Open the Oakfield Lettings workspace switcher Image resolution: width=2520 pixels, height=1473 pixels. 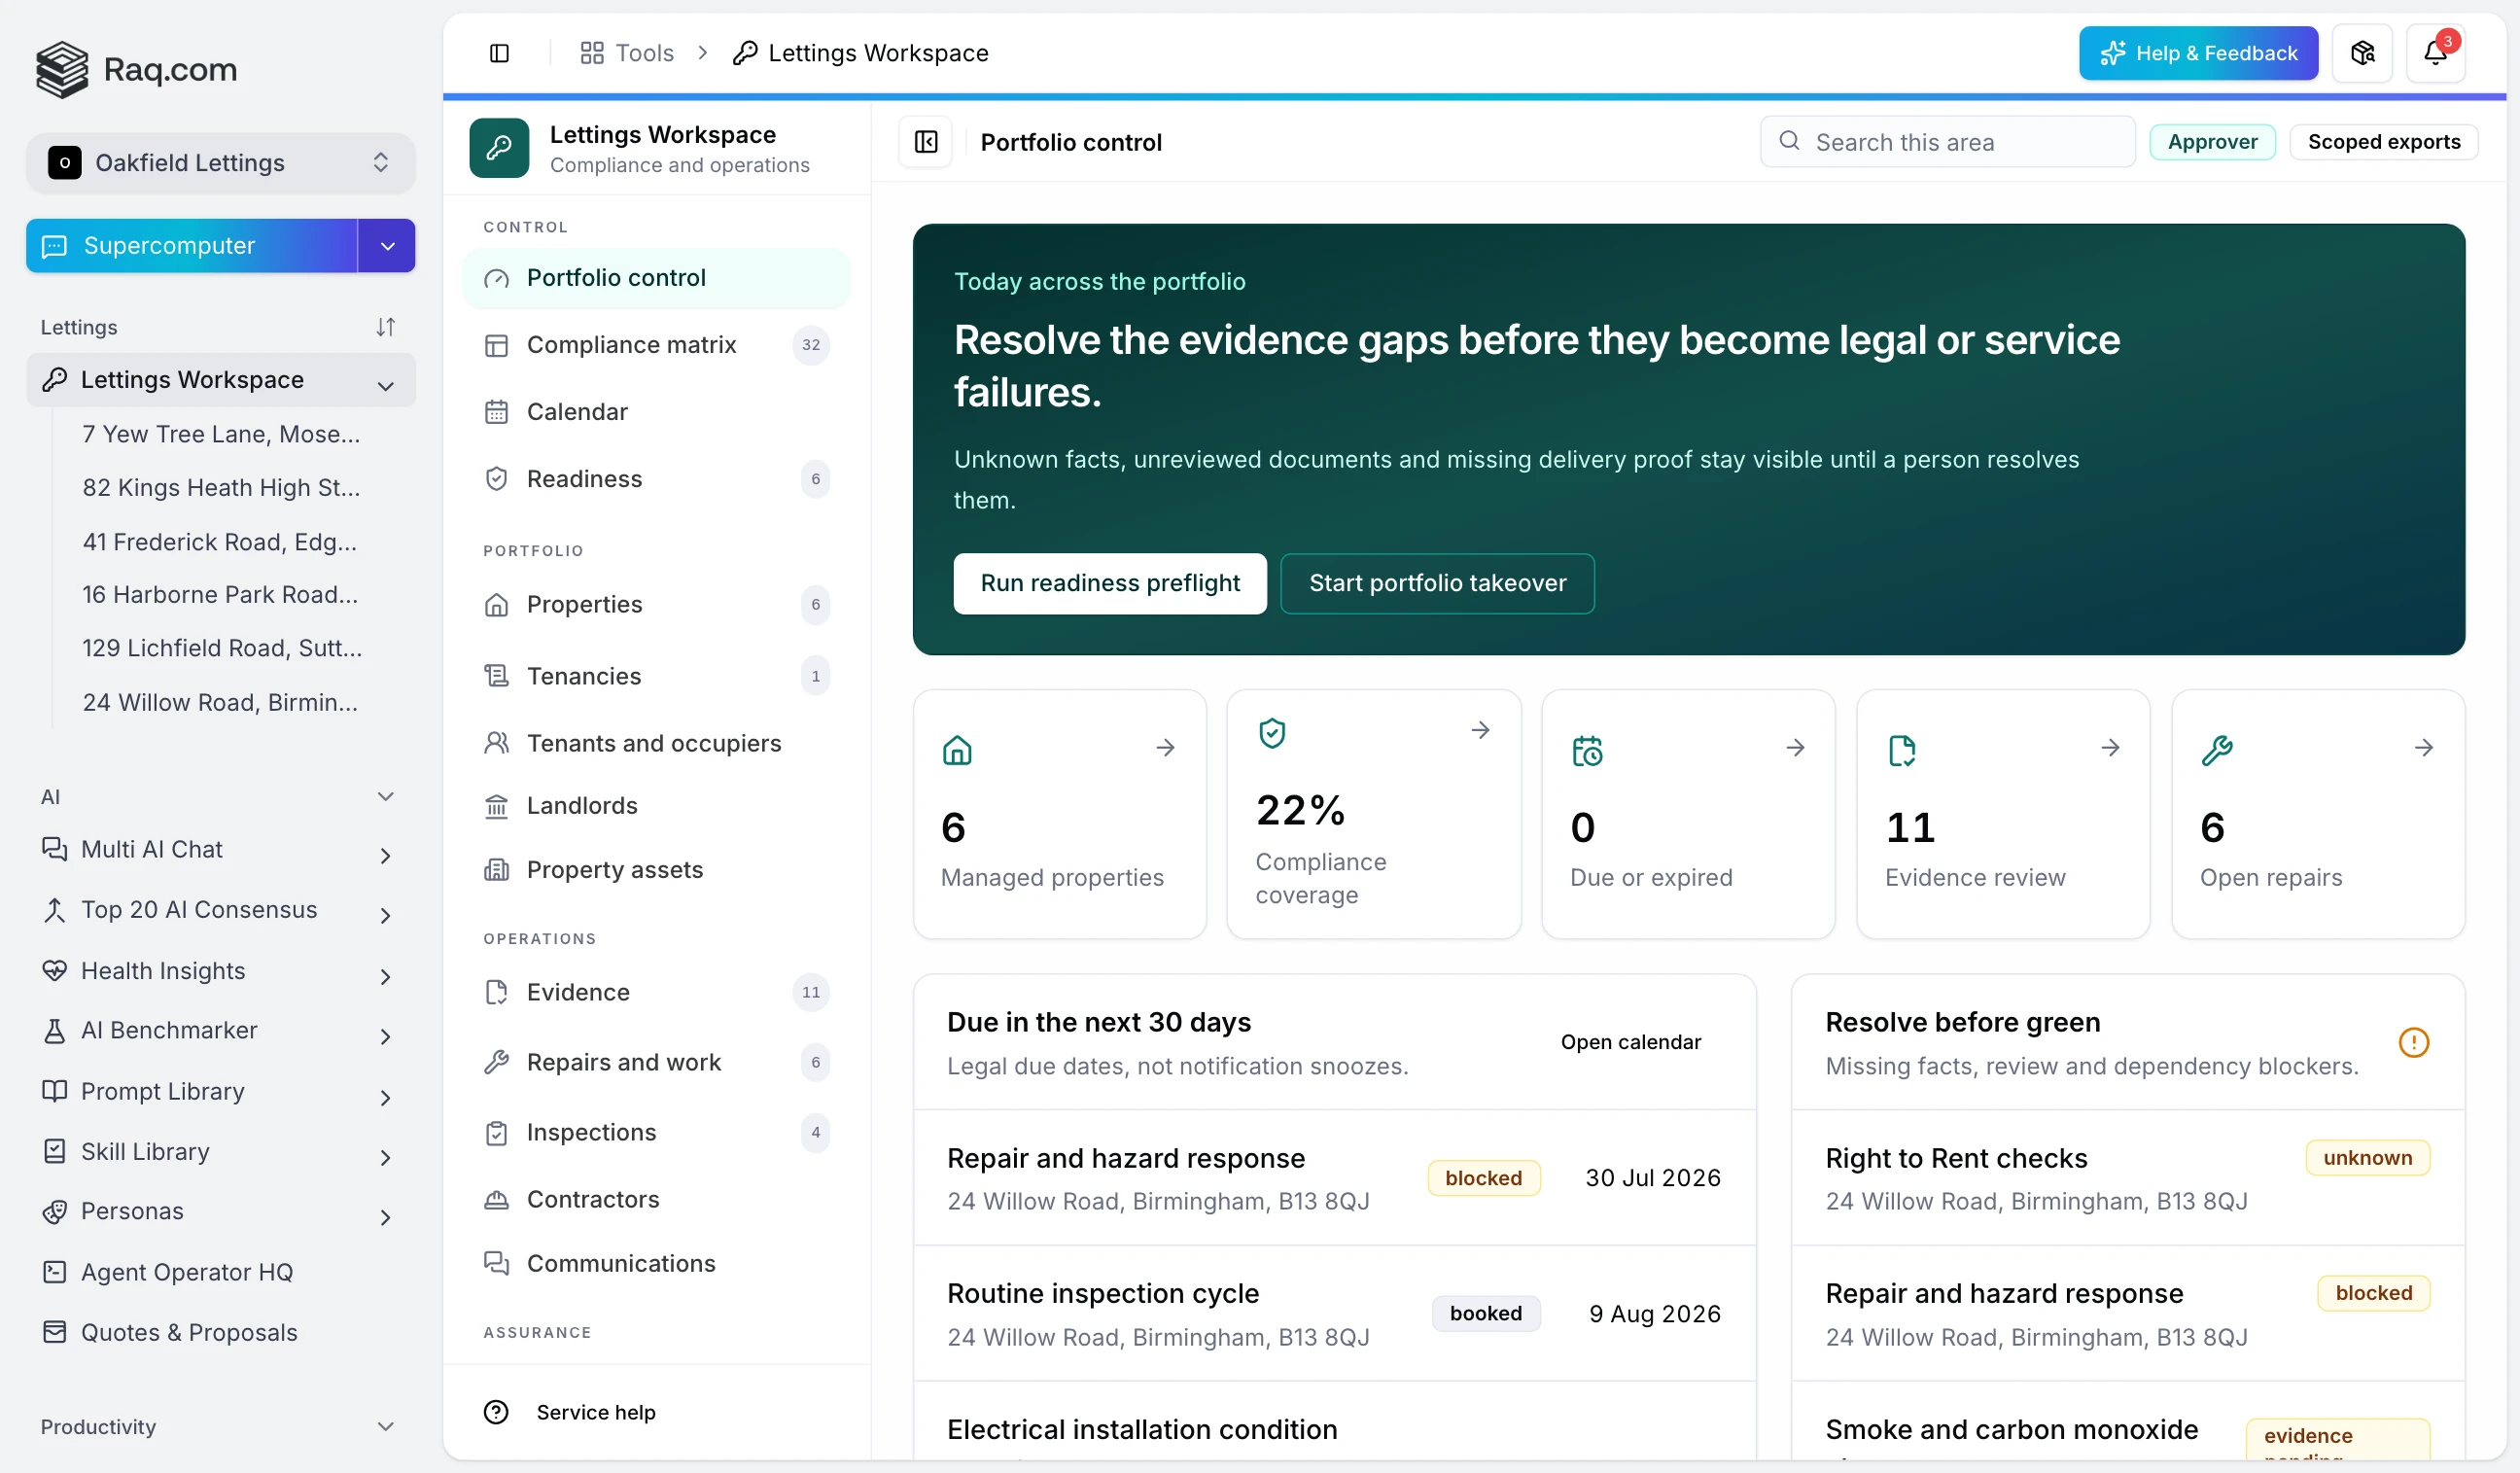coord(220,162)
